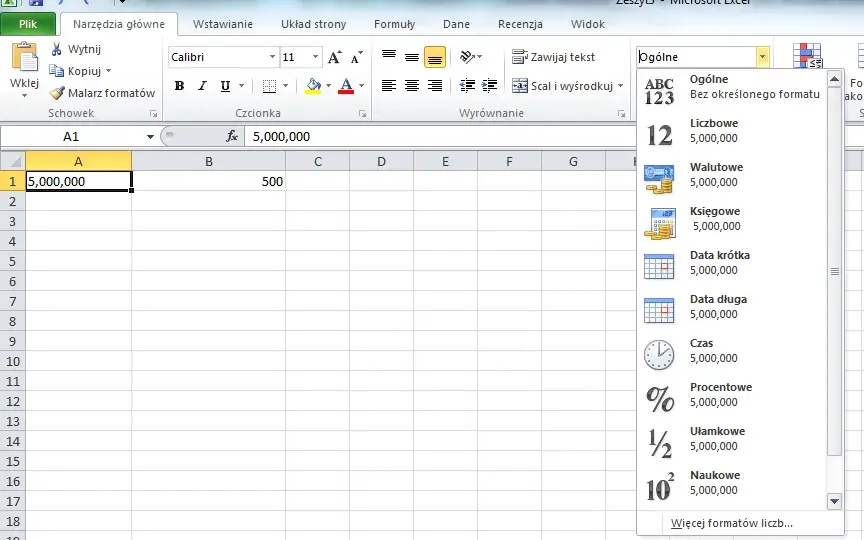Switch to the Formuły tab
864x540 pixels.
coord(395,24)
